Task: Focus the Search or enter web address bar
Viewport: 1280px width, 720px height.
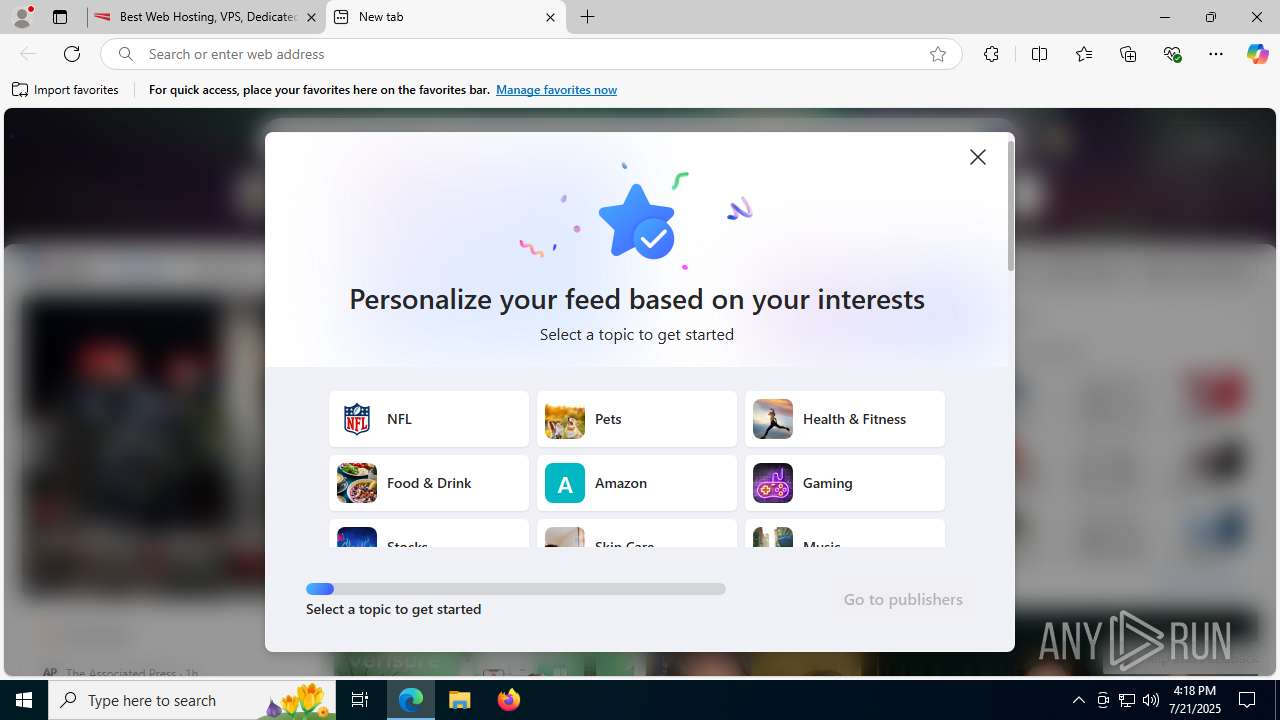Action: coord(530,54)
